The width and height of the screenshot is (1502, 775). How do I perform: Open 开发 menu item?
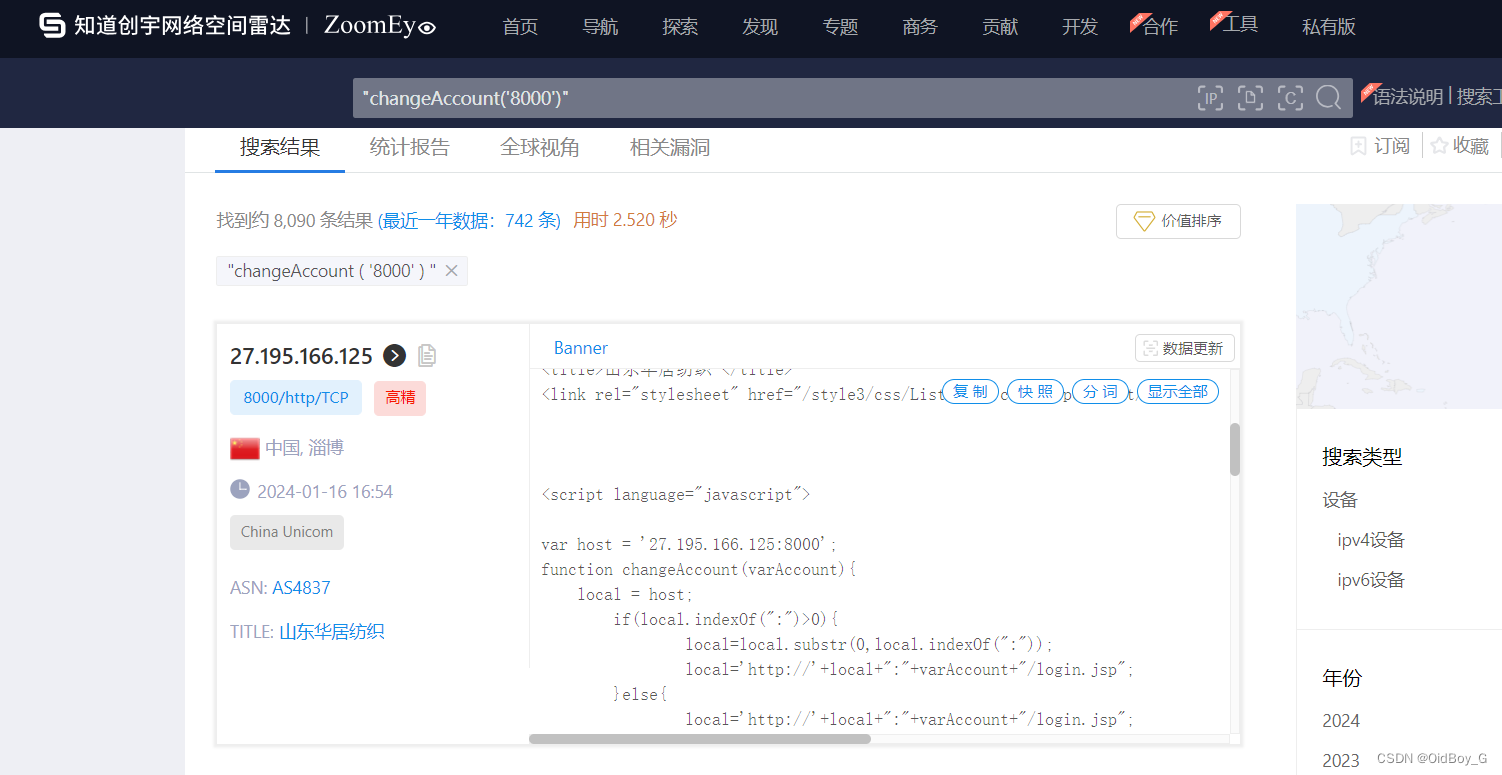click(x=1080, y=27)
